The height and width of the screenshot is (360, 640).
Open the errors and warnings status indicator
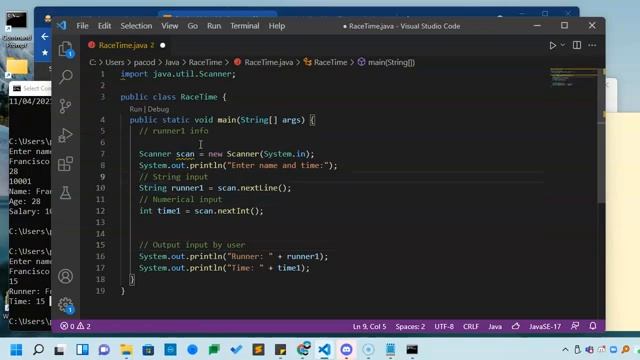click(x=76, y=326)
